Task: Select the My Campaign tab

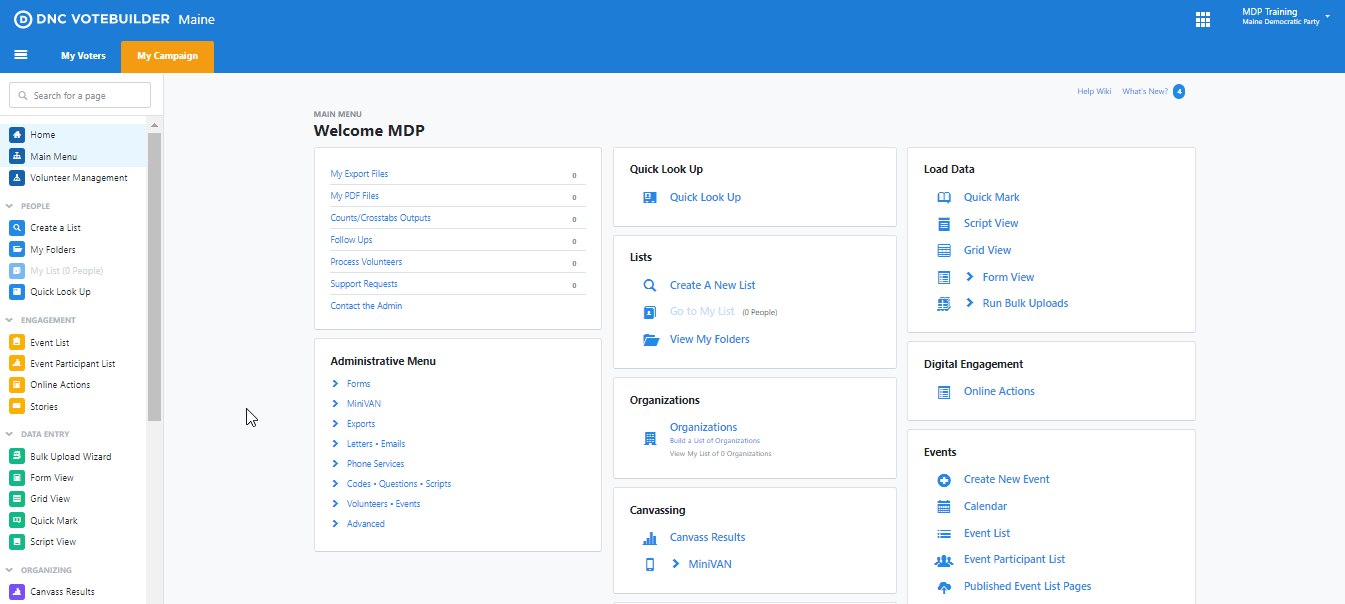Action: [x=167, y=56]
